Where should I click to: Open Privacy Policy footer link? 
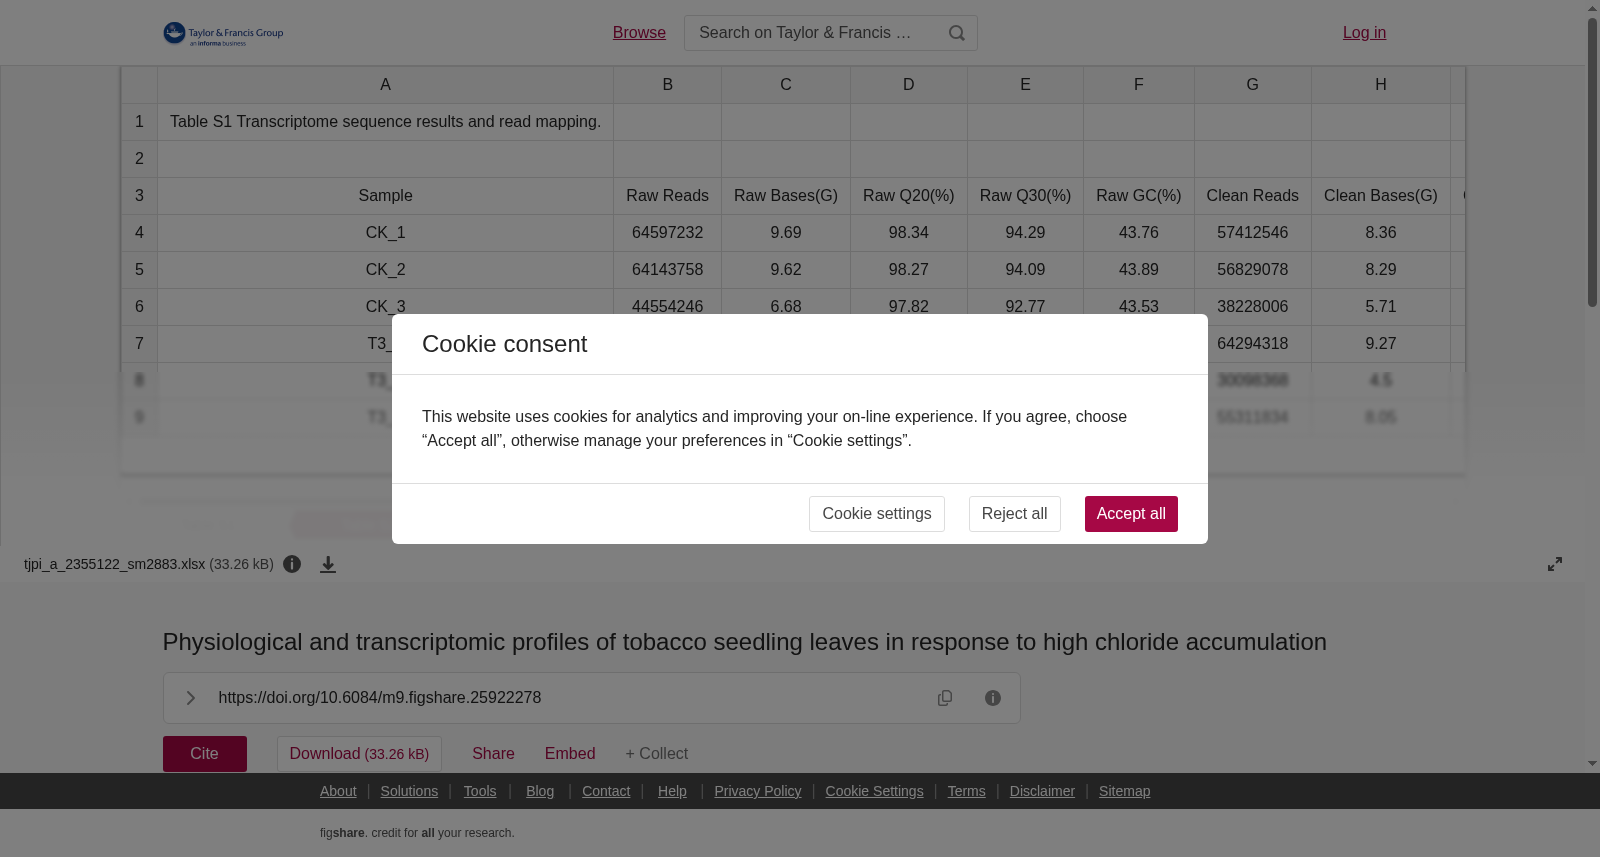click(x=758, y=791)
